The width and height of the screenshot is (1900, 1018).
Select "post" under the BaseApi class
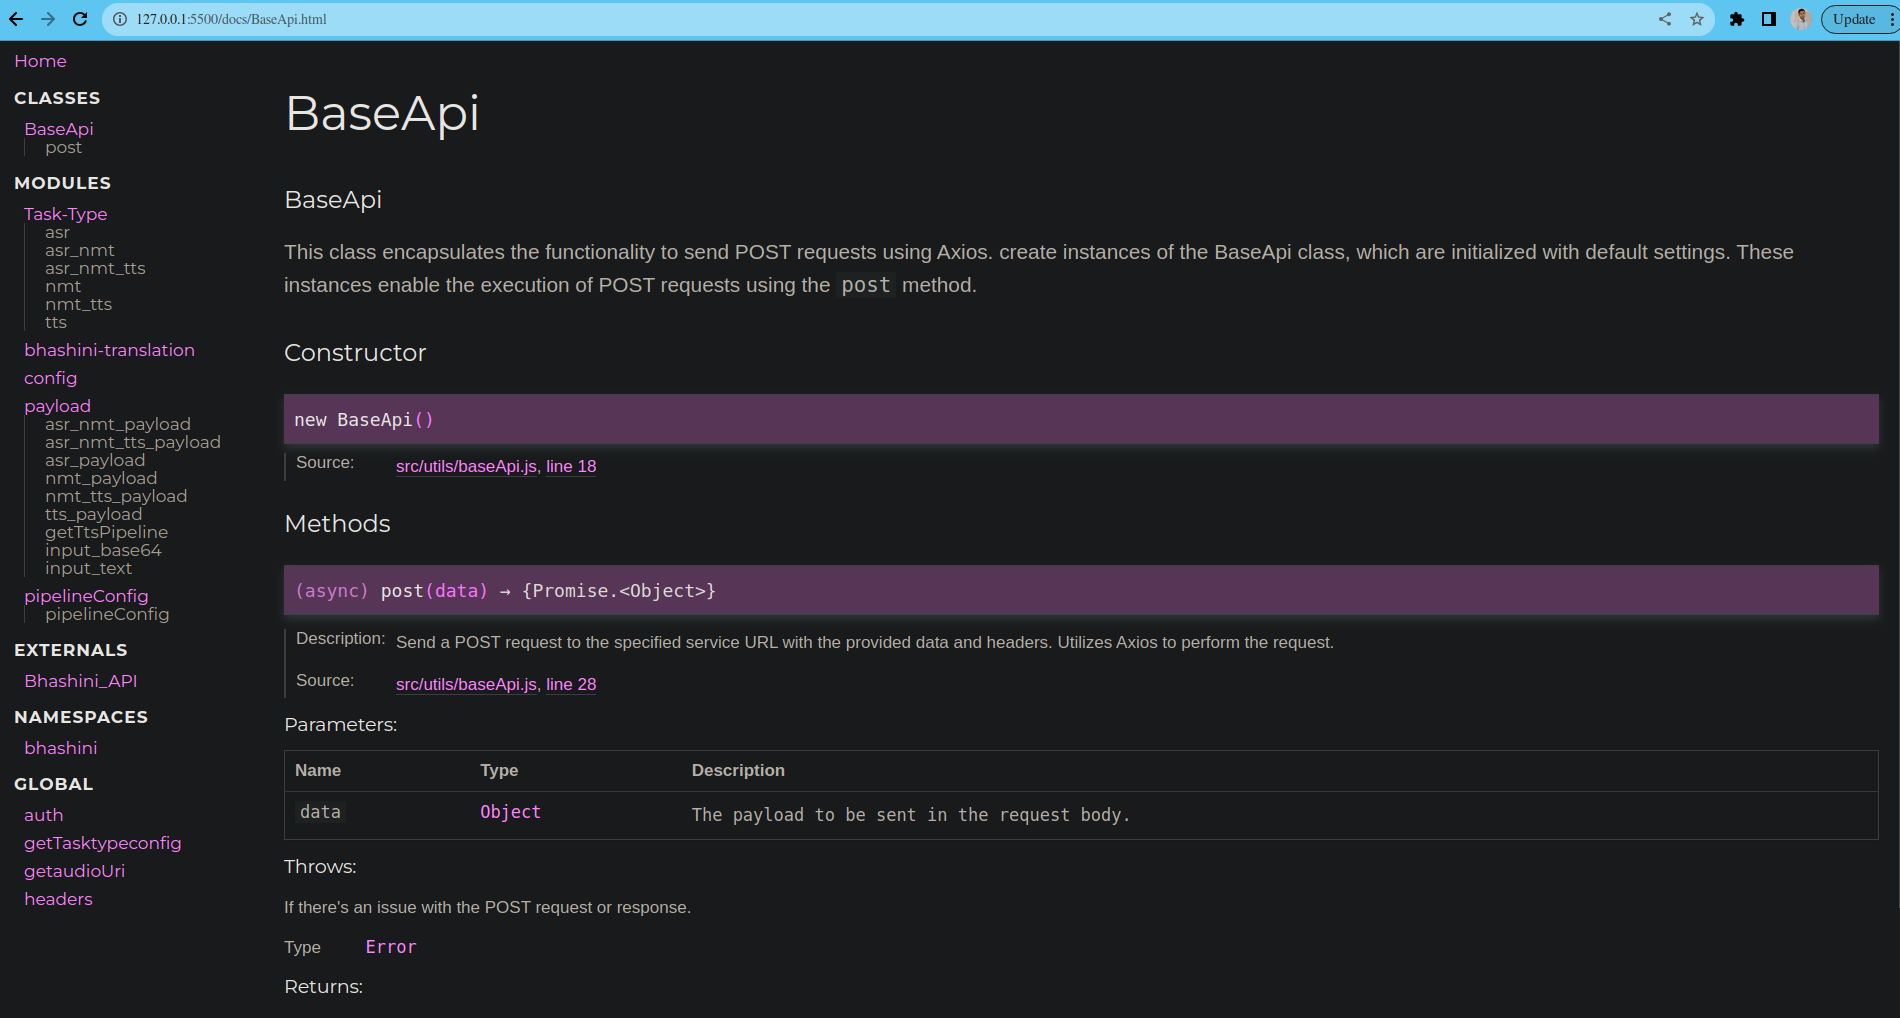[64, 147]
